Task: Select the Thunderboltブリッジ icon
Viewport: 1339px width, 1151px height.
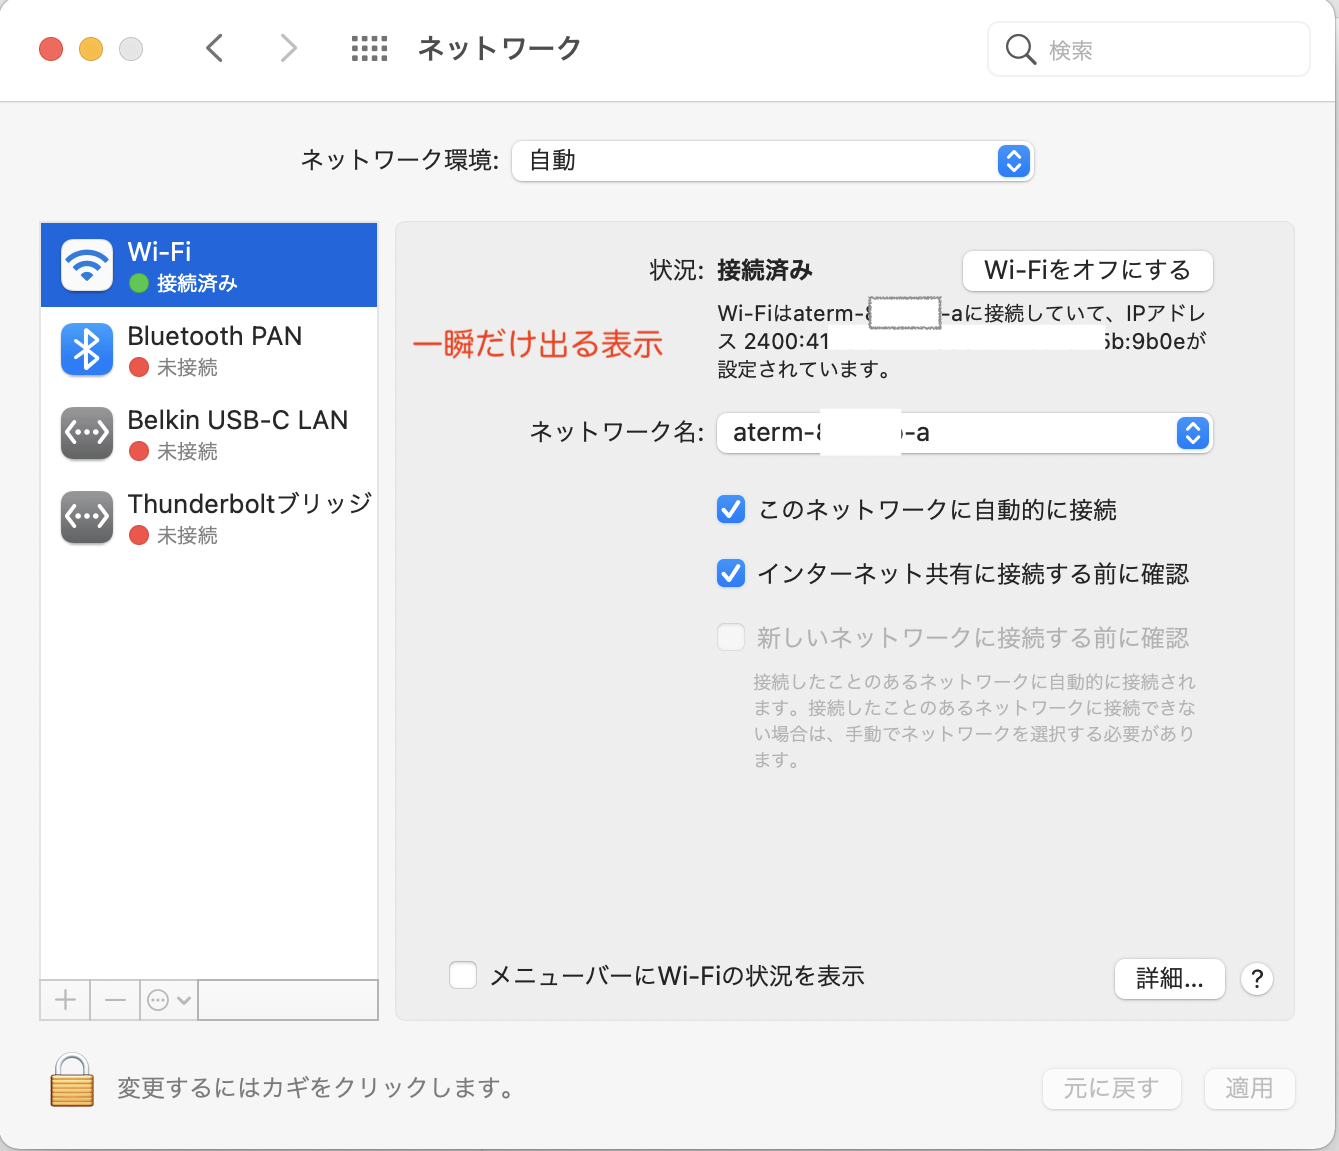Action: pos(87,517)
